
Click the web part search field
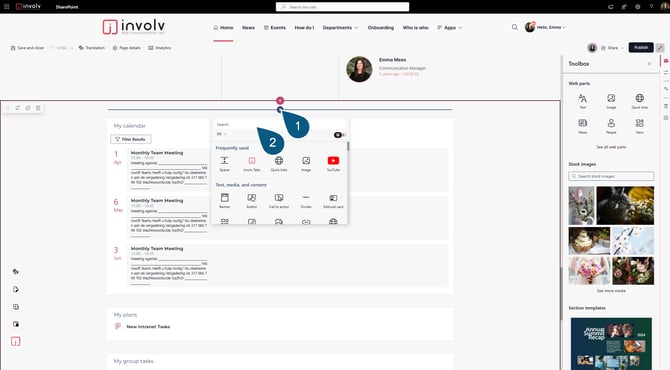tap(280, 124)
